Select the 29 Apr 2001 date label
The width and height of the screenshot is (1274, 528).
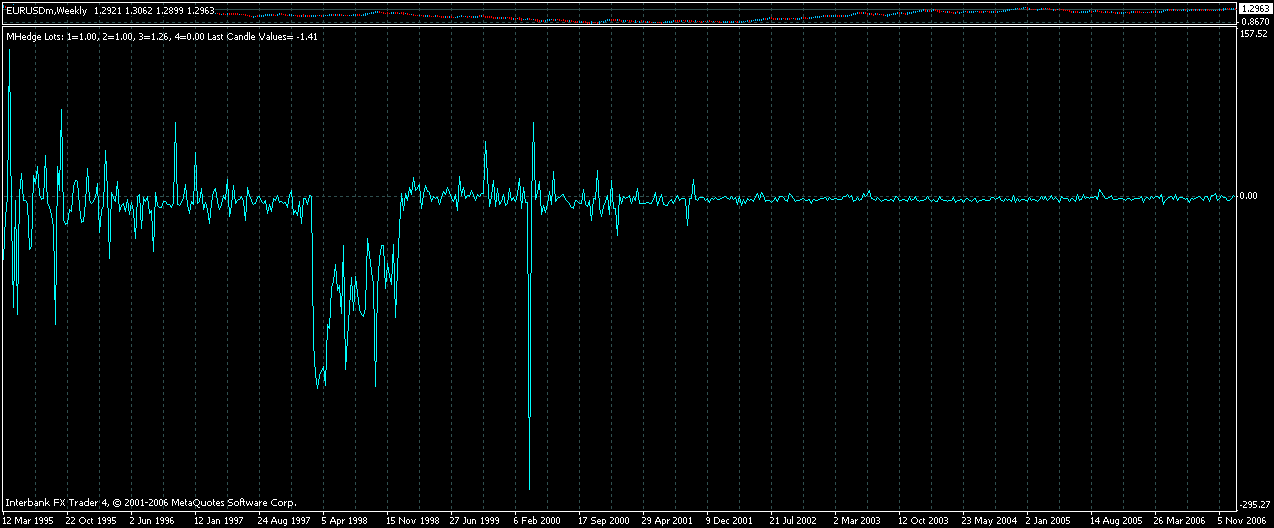point(667,520)
